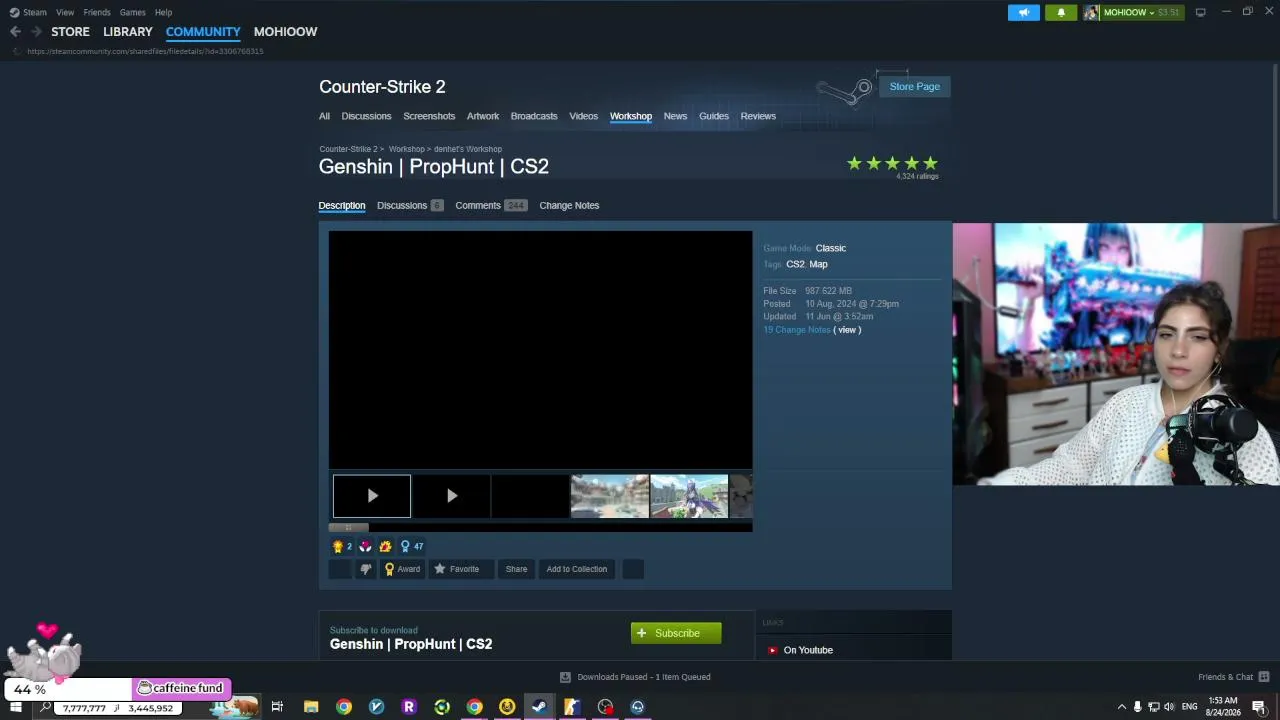
Task: Open the COMMUNITY section
Action: pos(203,32)
